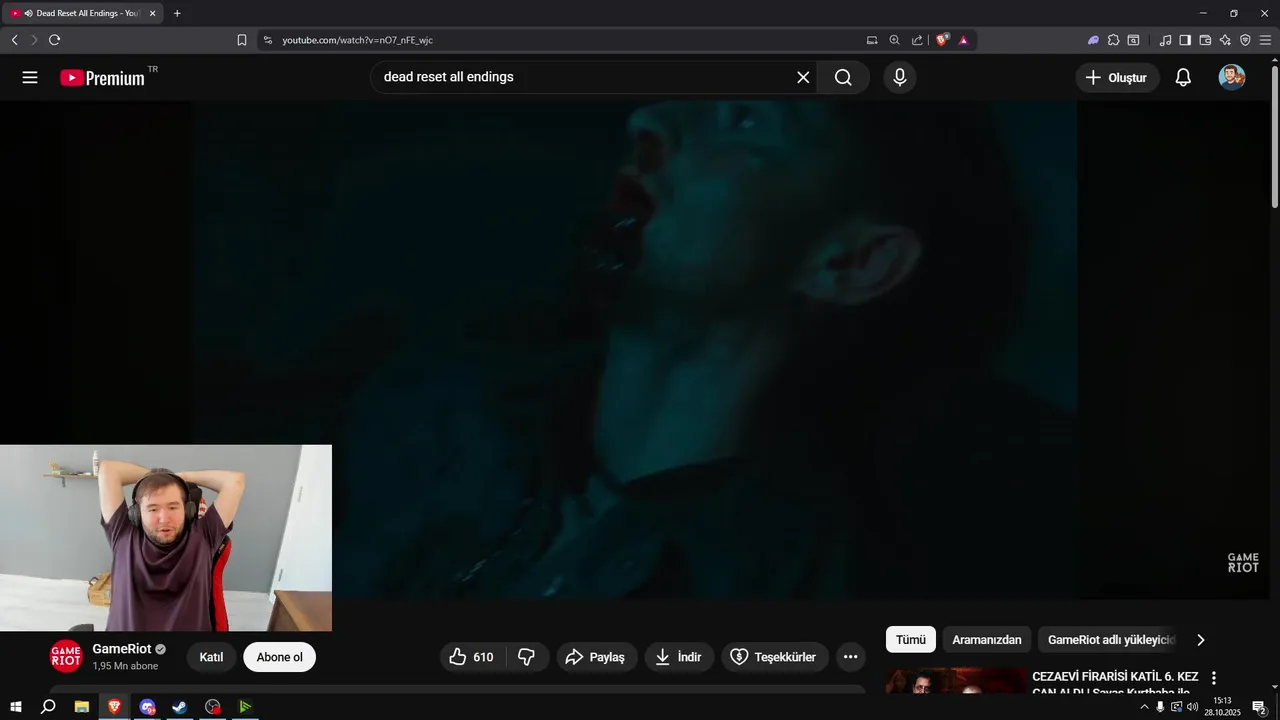Dislike the video with thumbs down

tap(528, 657)
